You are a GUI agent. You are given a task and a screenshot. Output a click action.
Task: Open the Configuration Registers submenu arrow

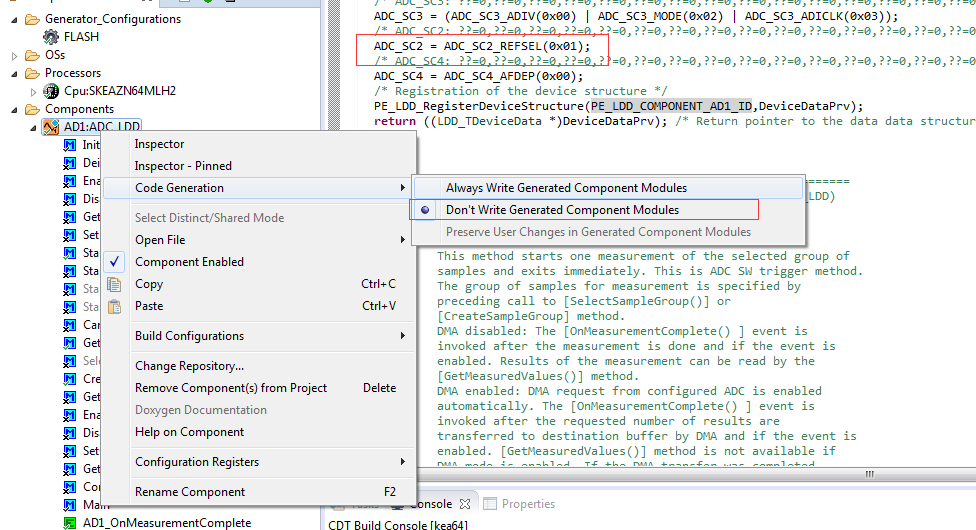403,461
